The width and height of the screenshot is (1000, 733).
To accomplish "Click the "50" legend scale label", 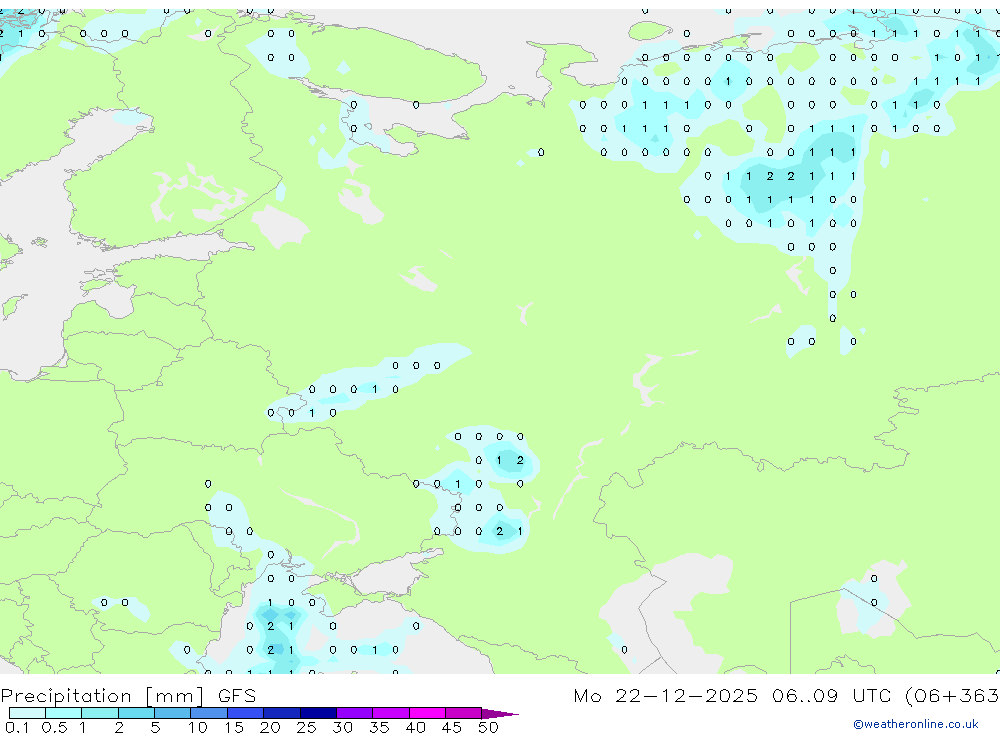I will pyautogui.click(x=488, y=727).
